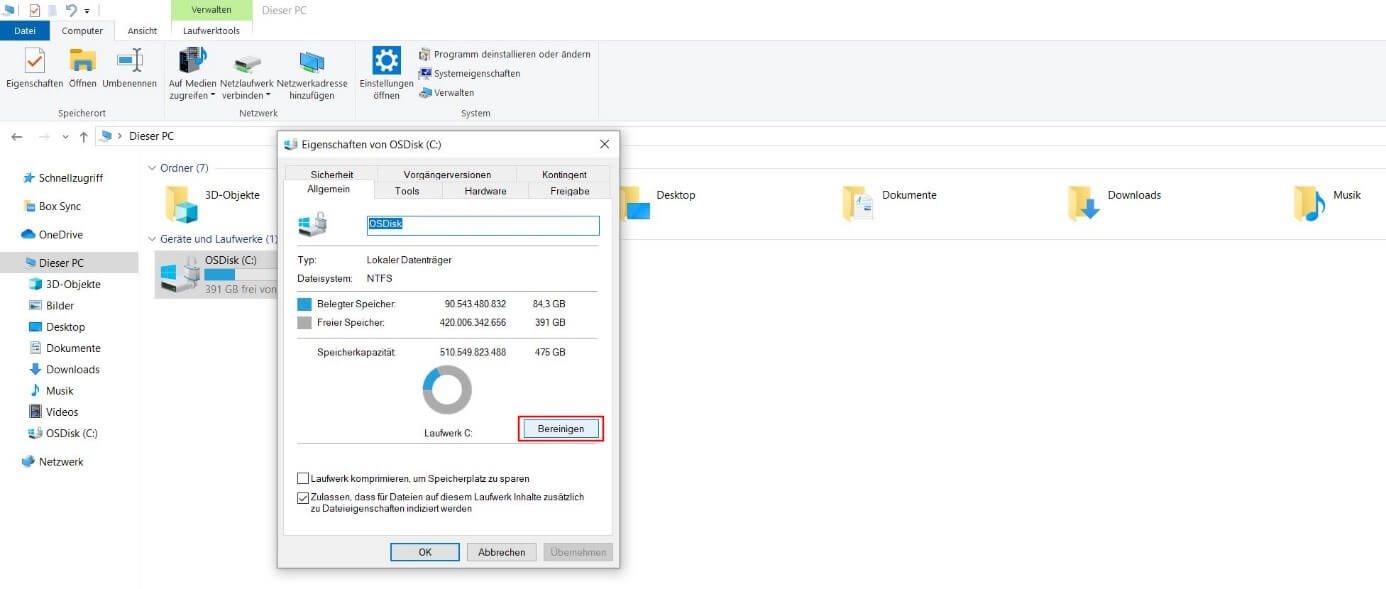Click Verwalten in the System ribbon group

(446, 92)
